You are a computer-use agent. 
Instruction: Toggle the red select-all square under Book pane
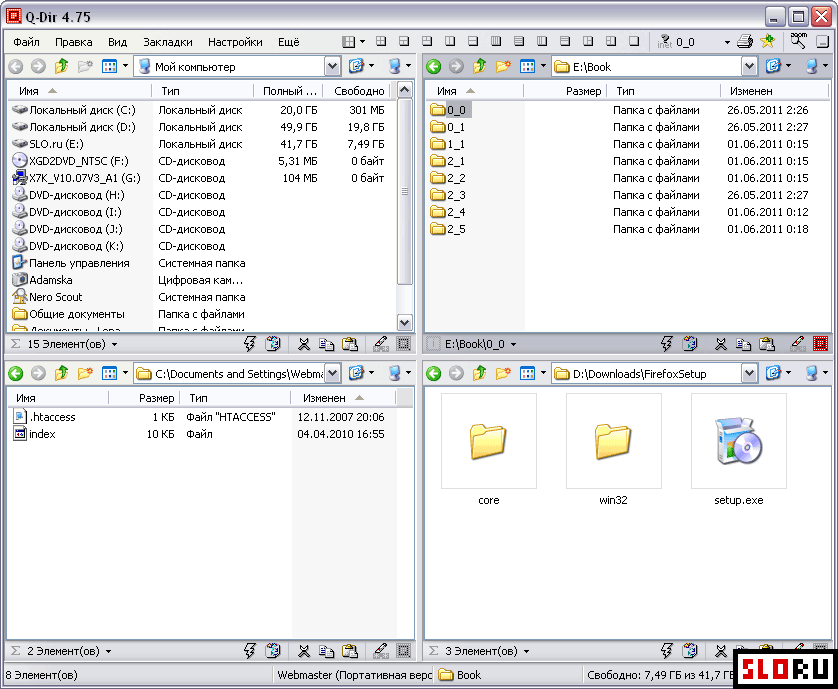[x=820, y=344]
